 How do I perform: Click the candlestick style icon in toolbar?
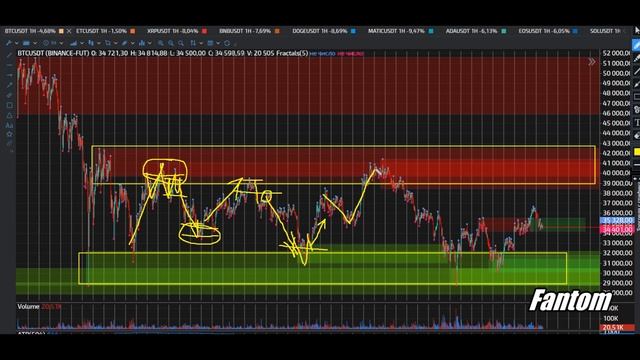[x=91, y=43]
